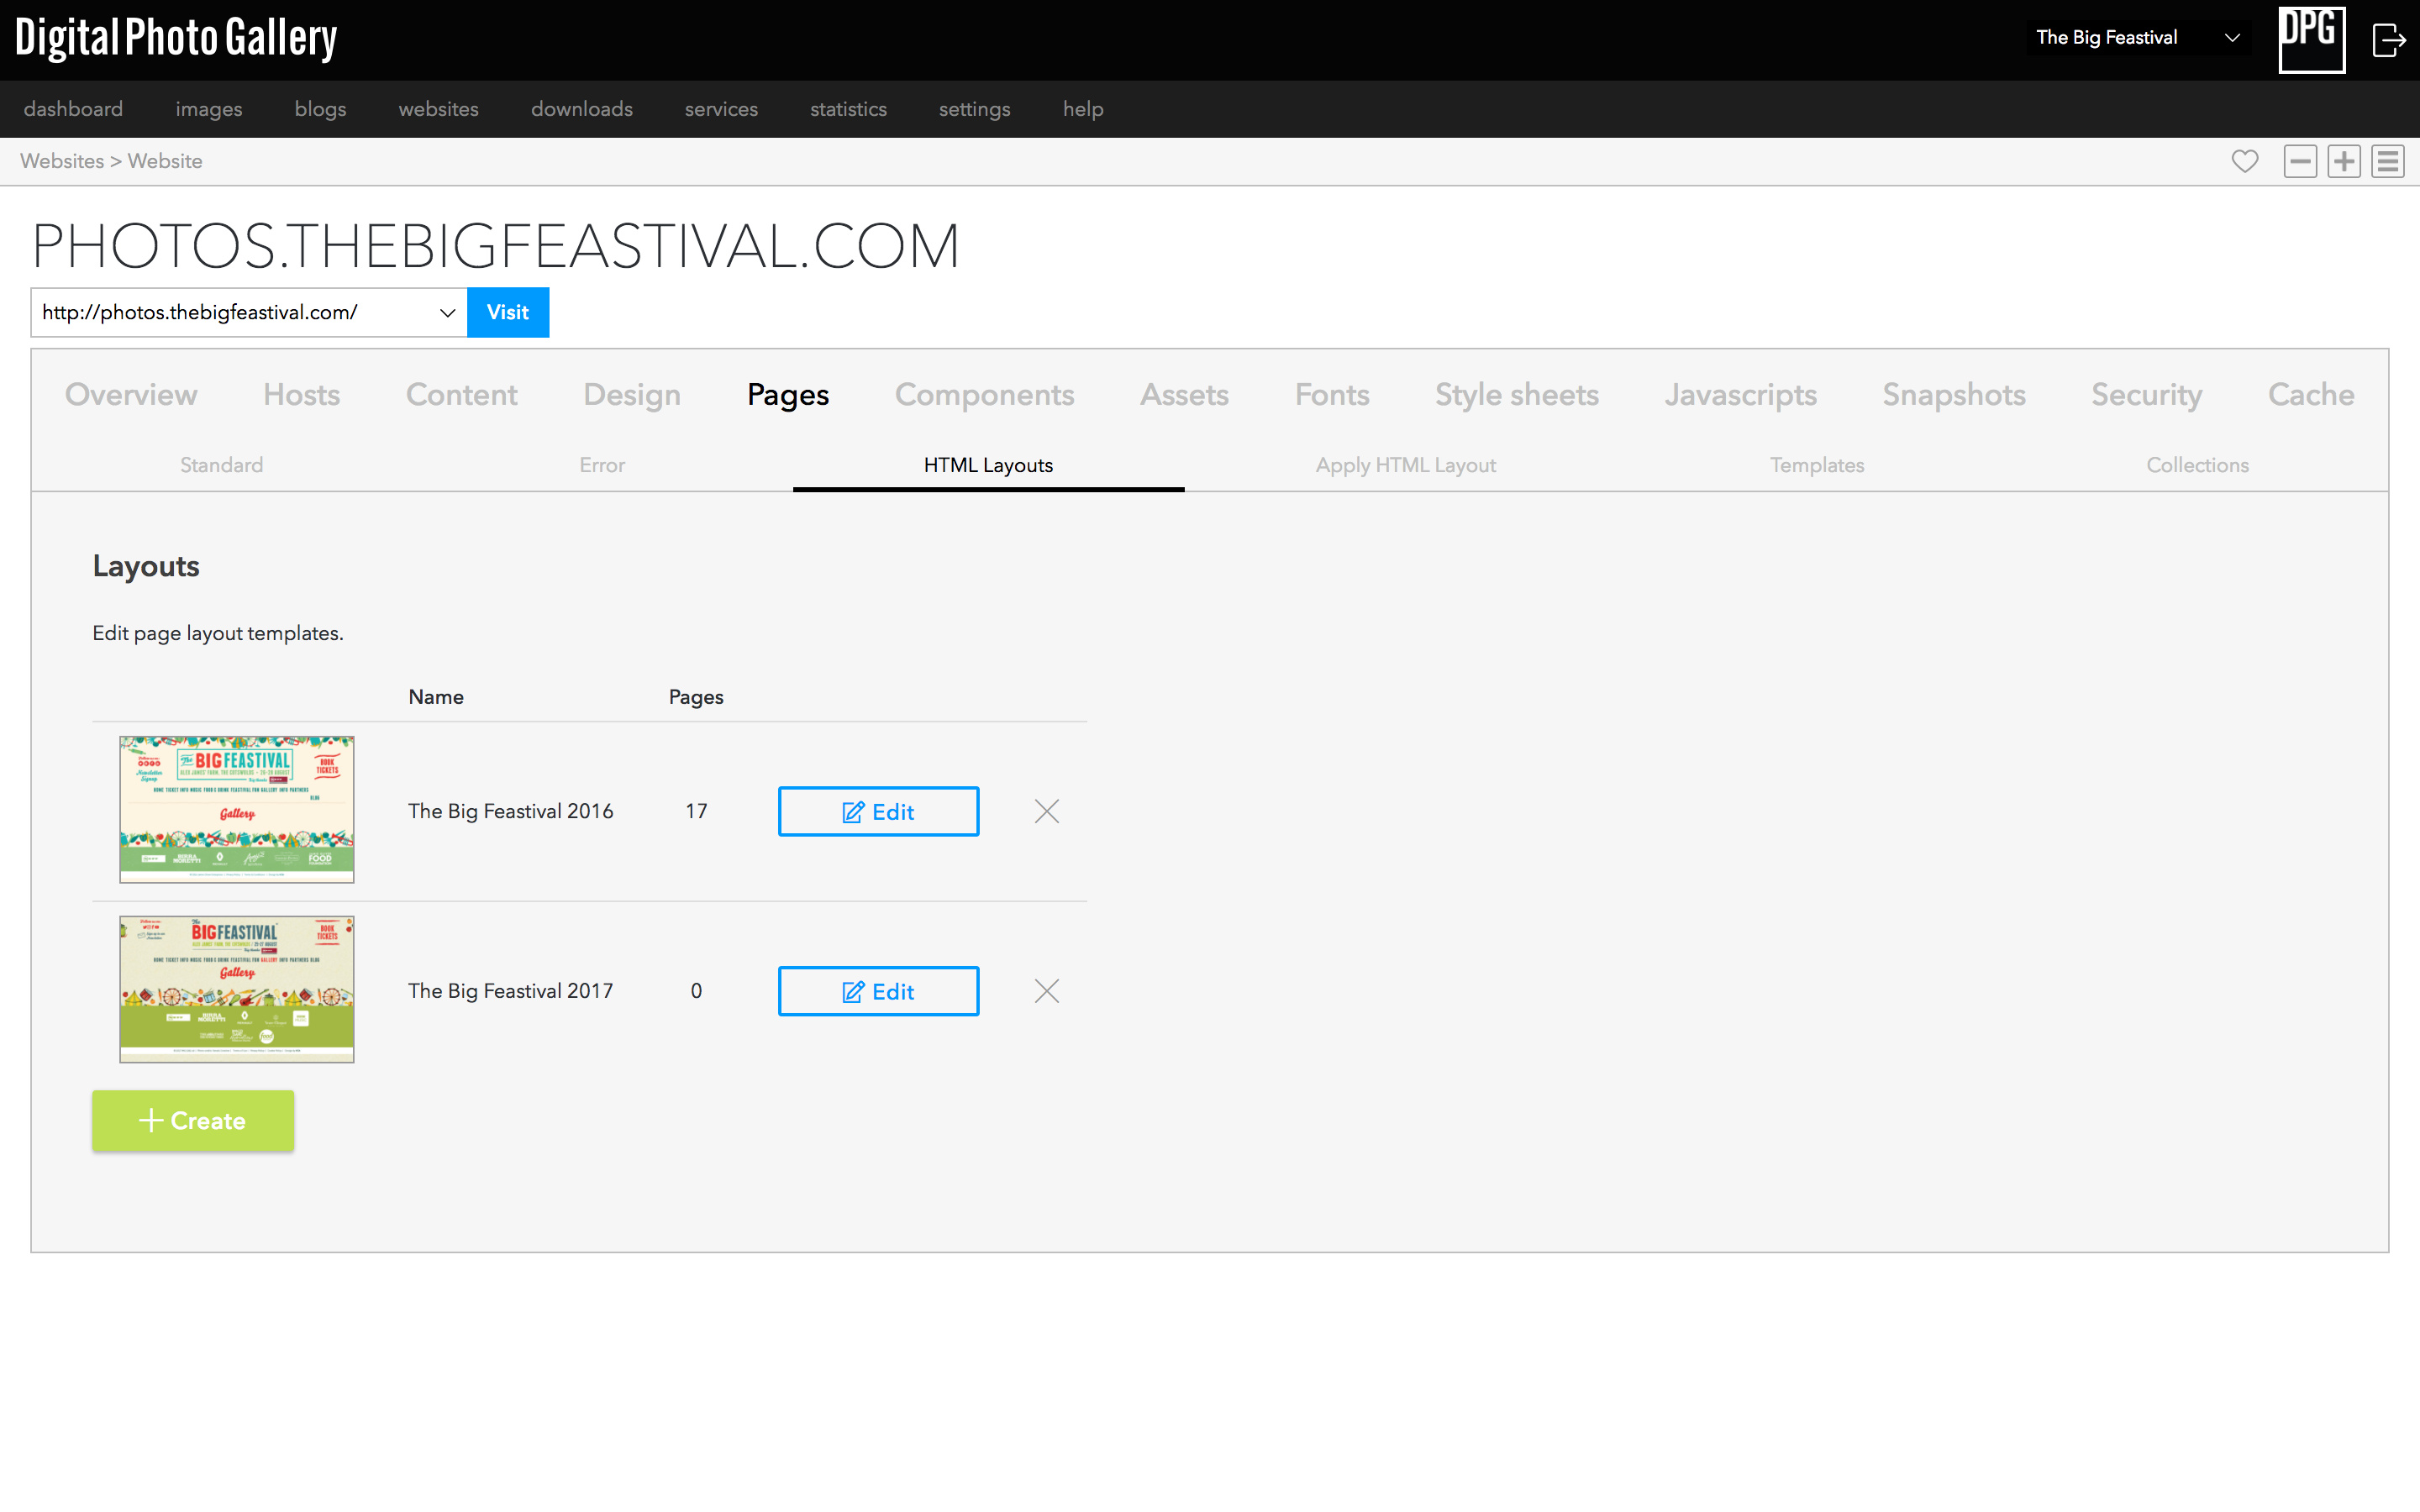Switch to the Javascripts tab
The image size is (2420, 1512).
point(1740,394)
